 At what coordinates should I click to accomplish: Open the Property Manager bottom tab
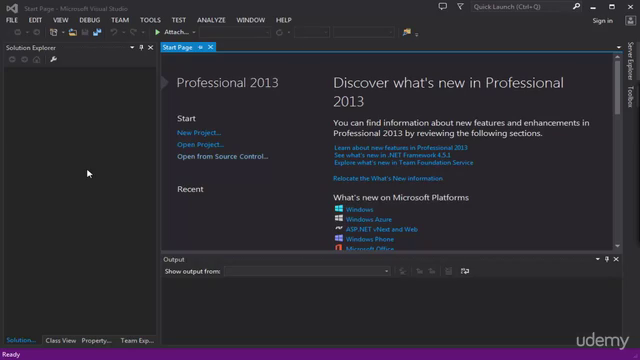pos(96,340)
